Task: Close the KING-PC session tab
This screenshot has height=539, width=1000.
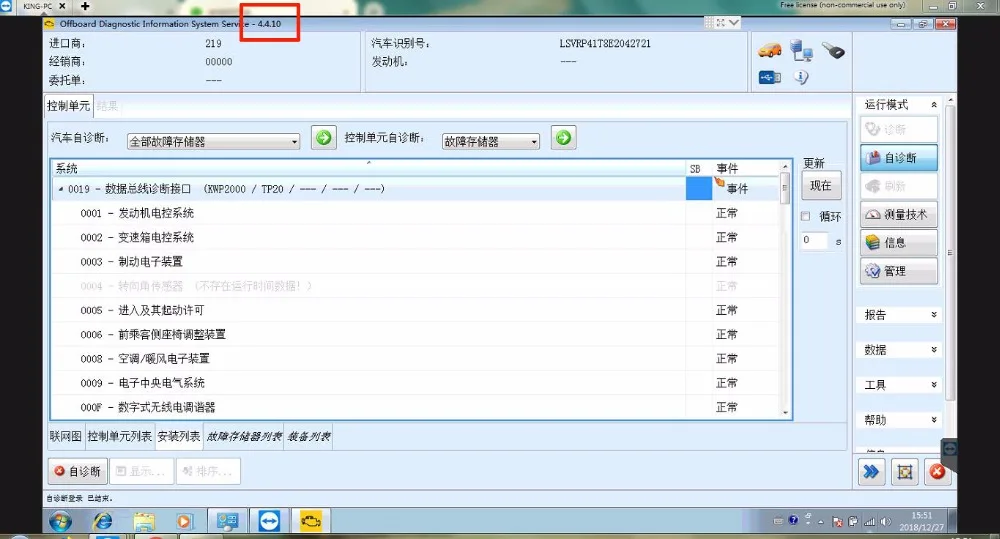Action: tap(62, 6)
